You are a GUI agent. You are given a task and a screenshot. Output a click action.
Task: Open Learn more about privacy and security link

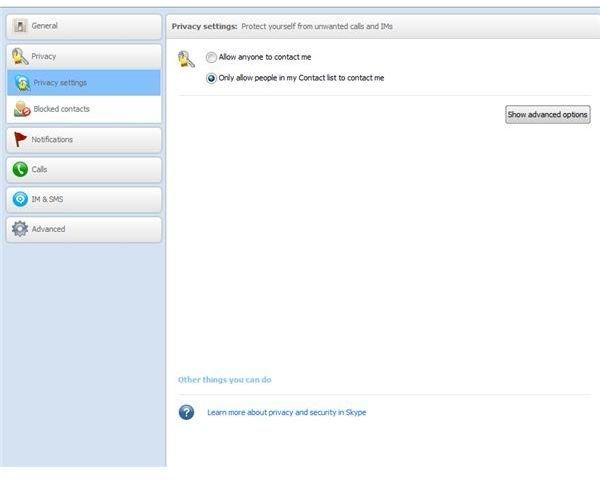pos(287,412)
